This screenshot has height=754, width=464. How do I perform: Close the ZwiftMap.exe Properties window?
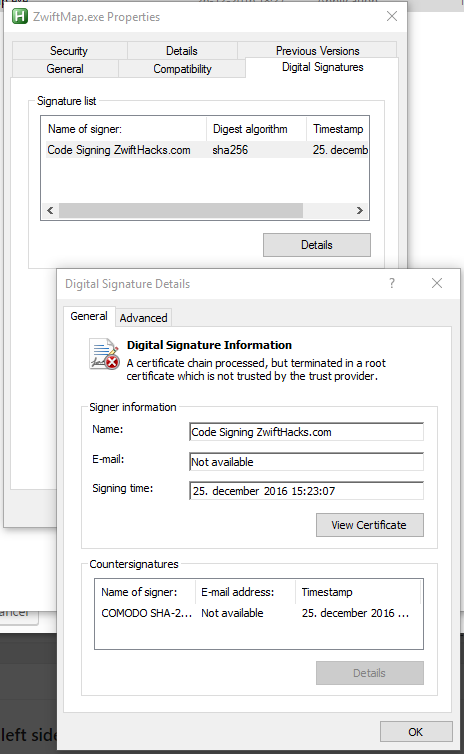(392, 16)
